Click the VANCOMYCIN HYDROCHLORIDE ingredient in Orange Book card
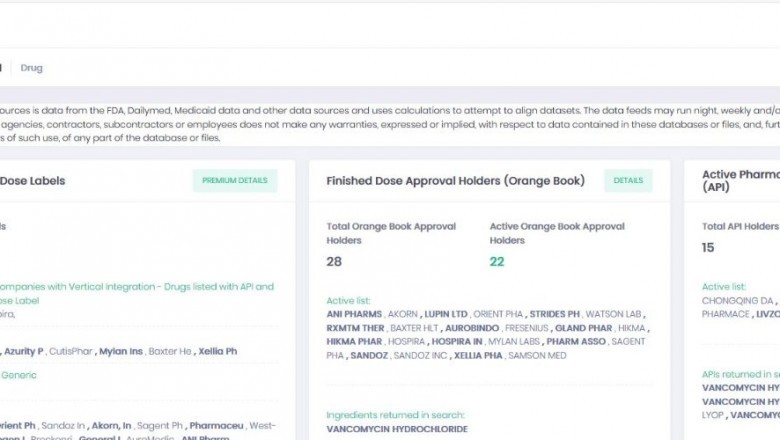The width and height of the screenshot is (780, 440). (x=396, y=429)
